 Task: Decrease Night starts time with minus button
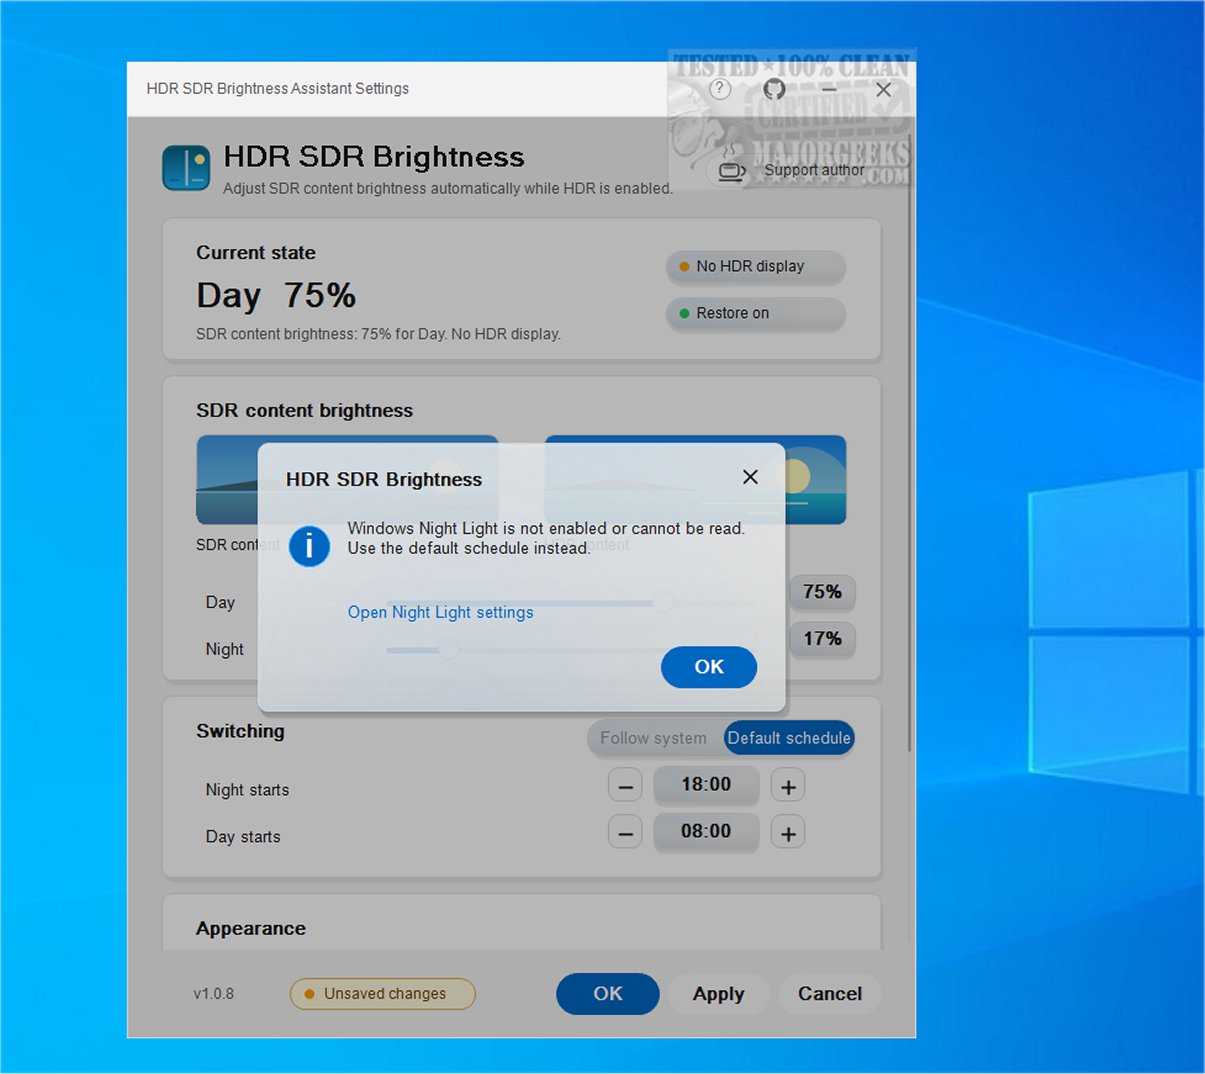[625, 786]
